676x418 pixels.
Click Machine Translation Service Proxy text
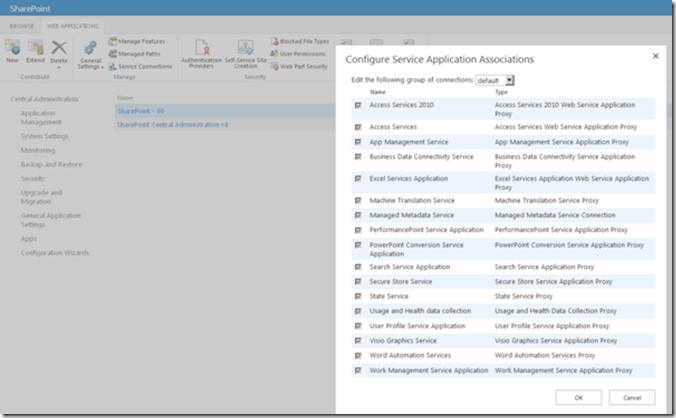[x=547, y=200]
